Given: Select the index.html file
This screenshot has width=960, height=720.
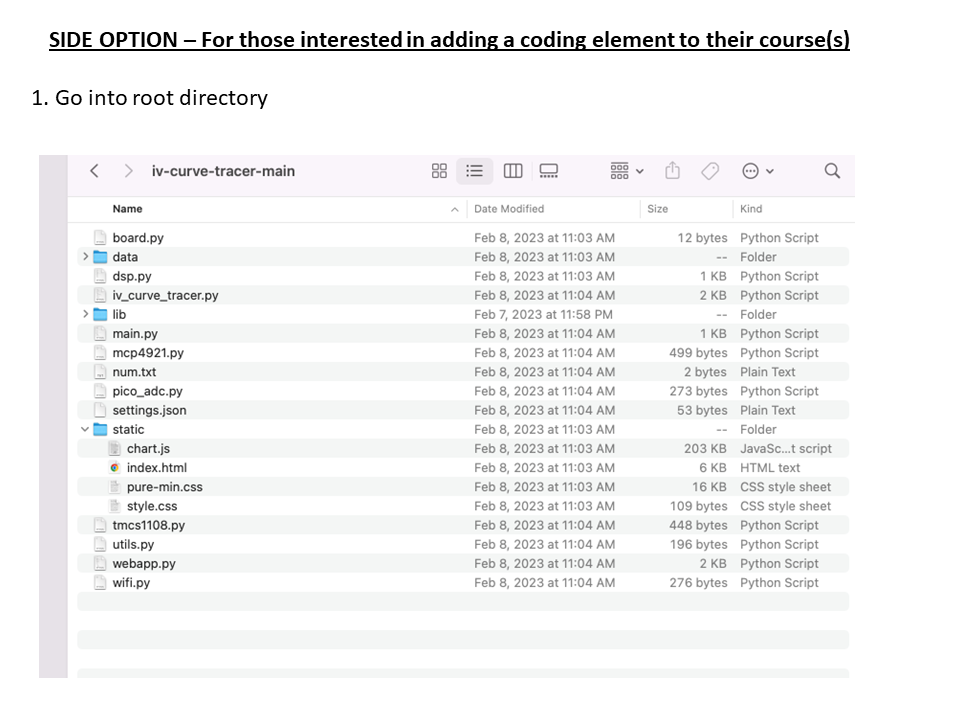Looking at the screenshot, I should [463, 468].
